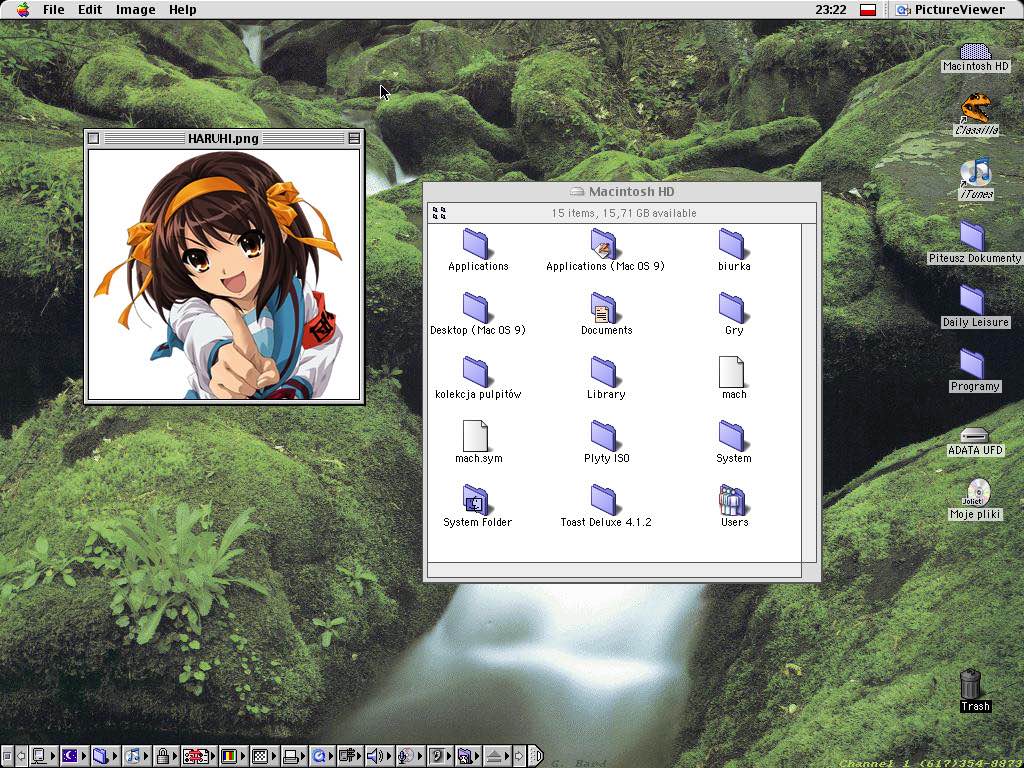Select the iTunes desktop alias
The image size is (1024, 768).
coord(976,179)
